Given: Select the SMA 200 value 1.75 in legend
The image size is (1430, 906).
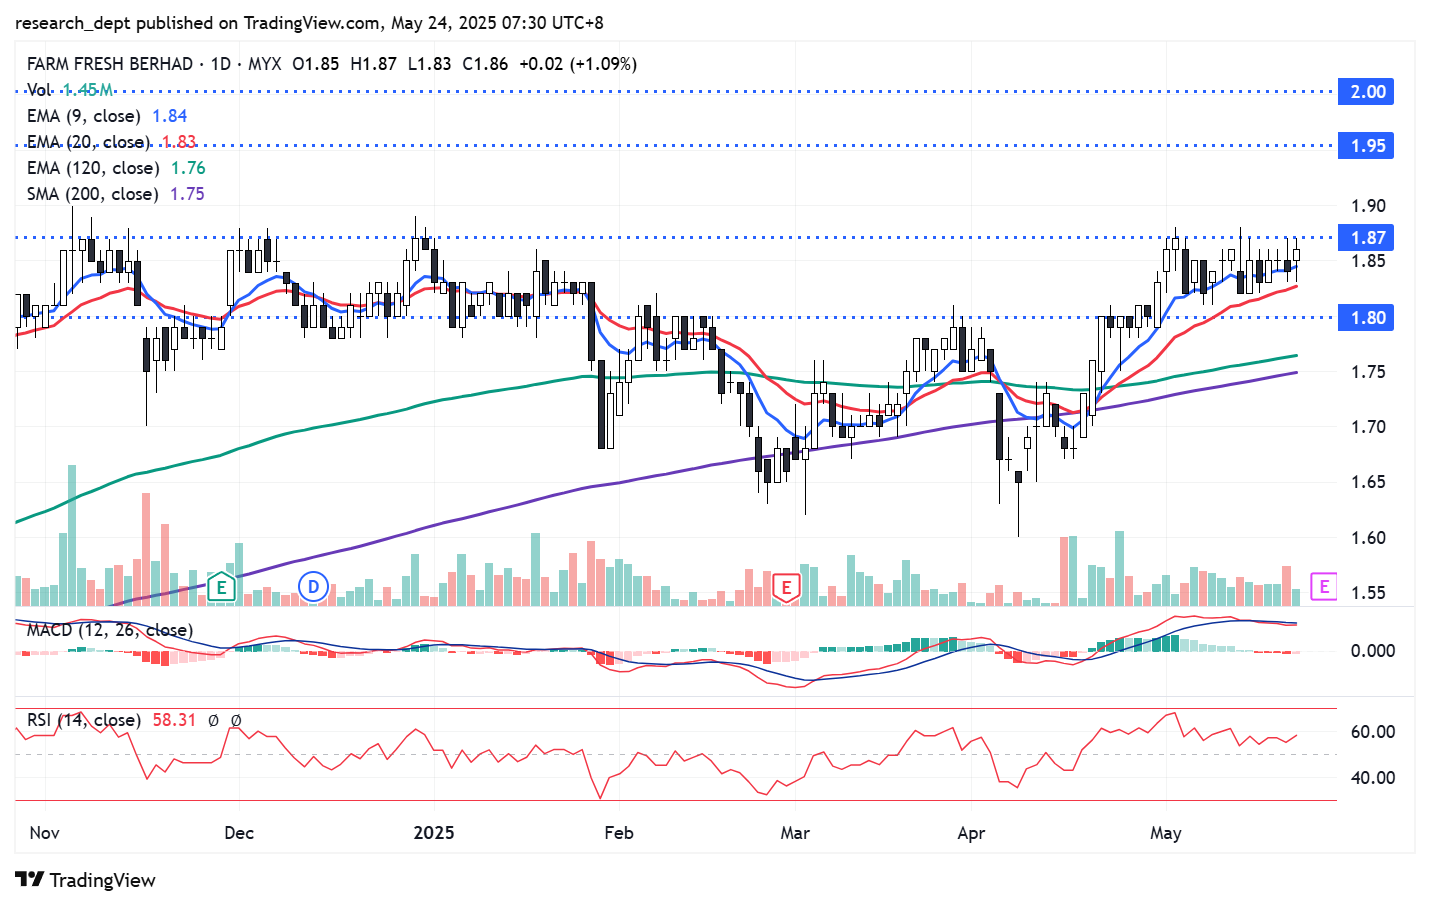Looking at the screenshot, I should (187, 194).
